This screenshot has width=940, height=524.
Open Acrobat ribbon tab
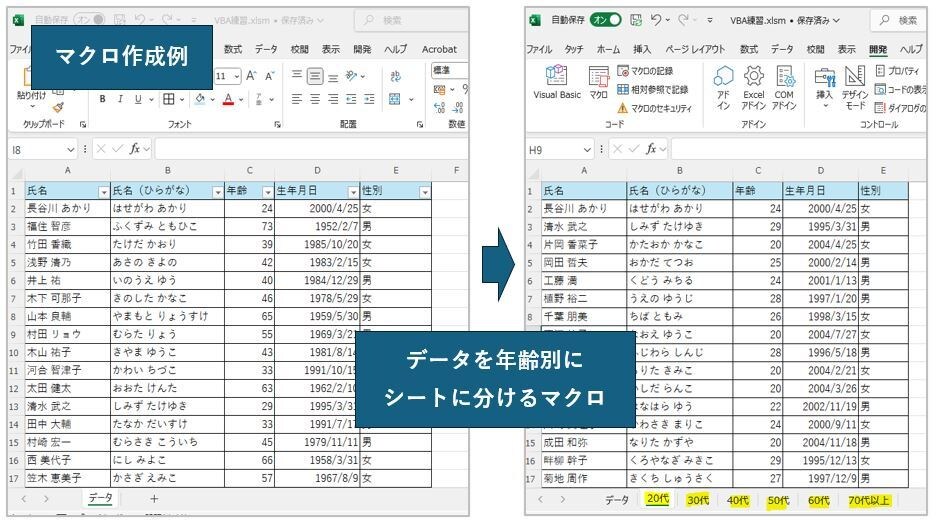click(439, 49)
